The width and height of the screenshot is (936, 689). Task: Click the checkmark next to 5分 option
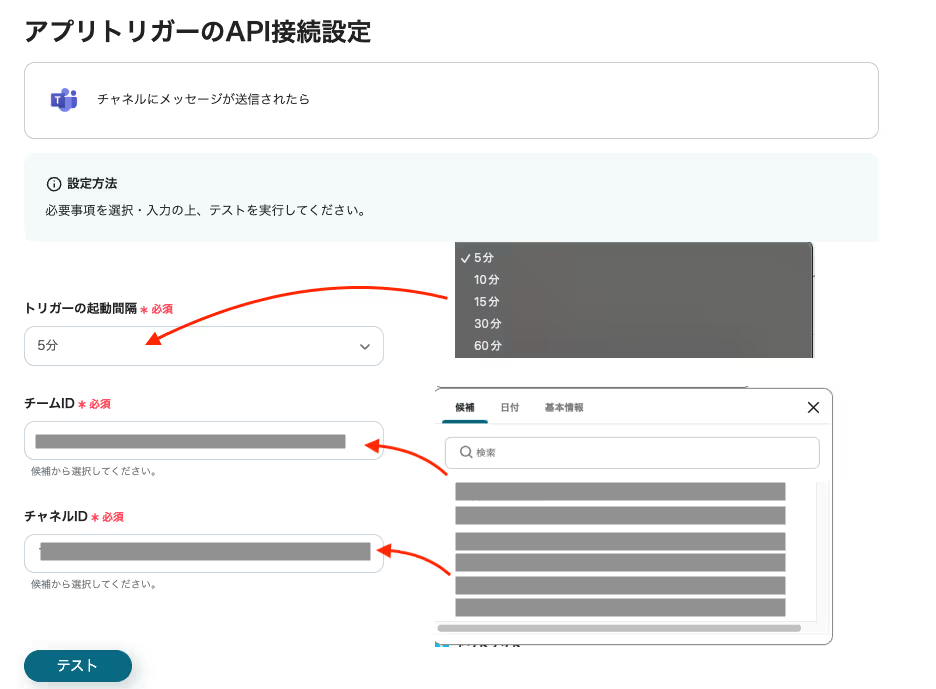pos(465,258)
